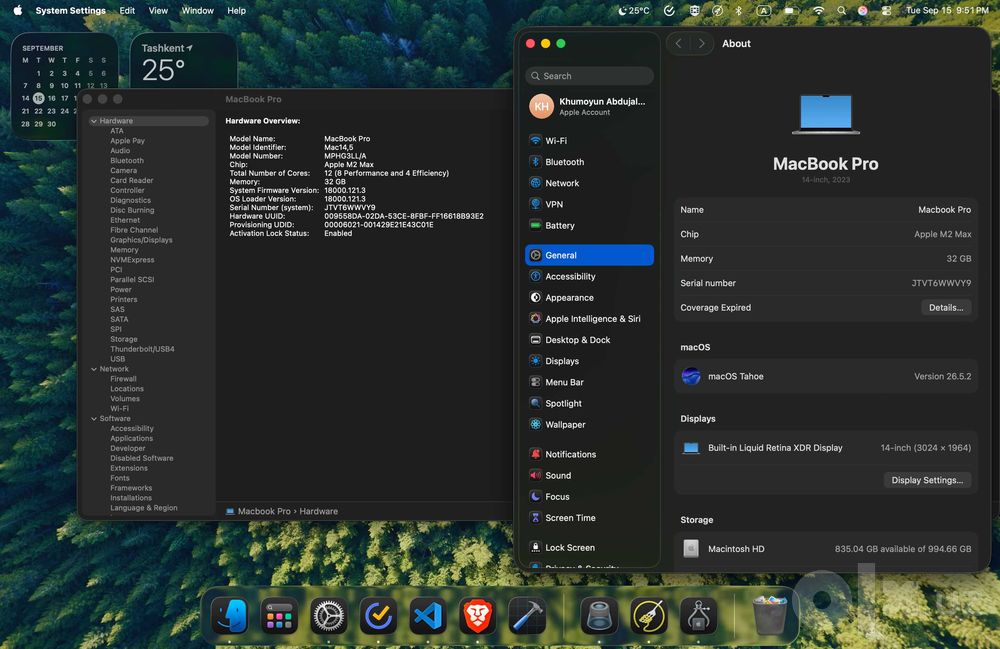Open Battery settings in the sidebar
The image size is (1000, 649).
[589, 226]
